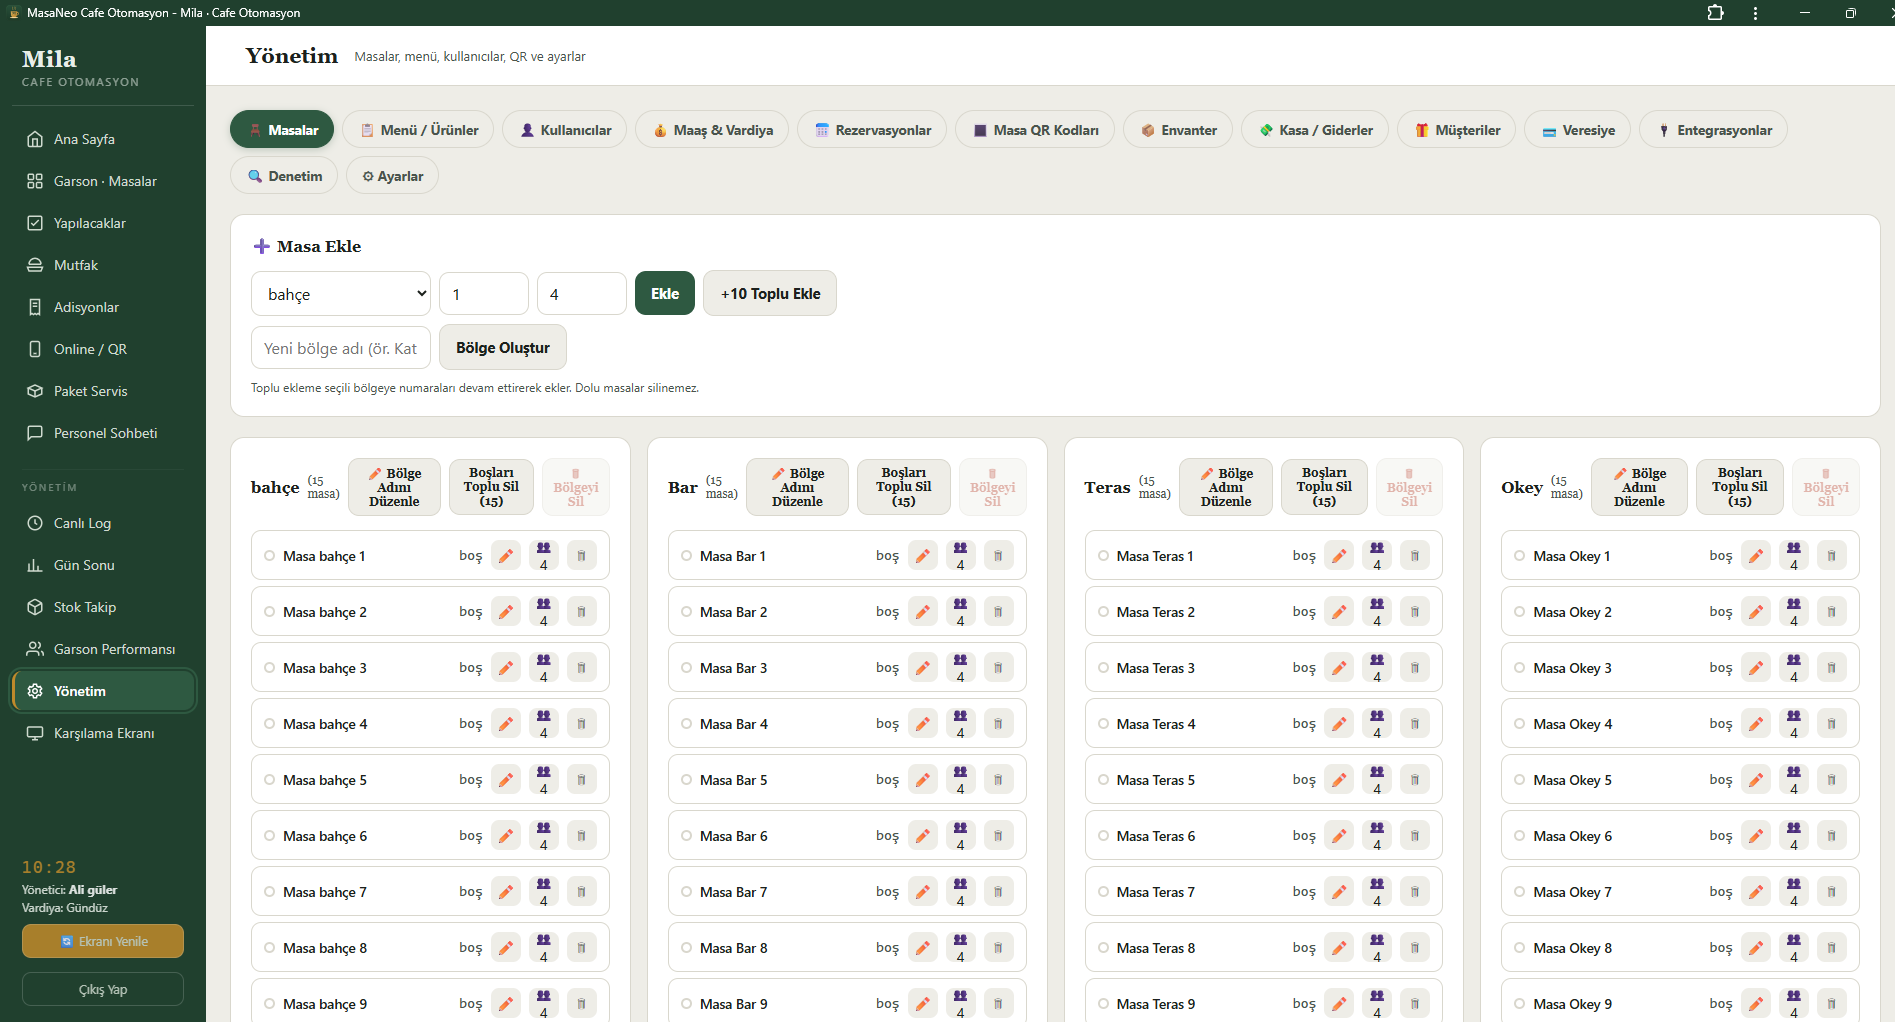Click Boşları Toplu Sil for the Teras region

1324,487
